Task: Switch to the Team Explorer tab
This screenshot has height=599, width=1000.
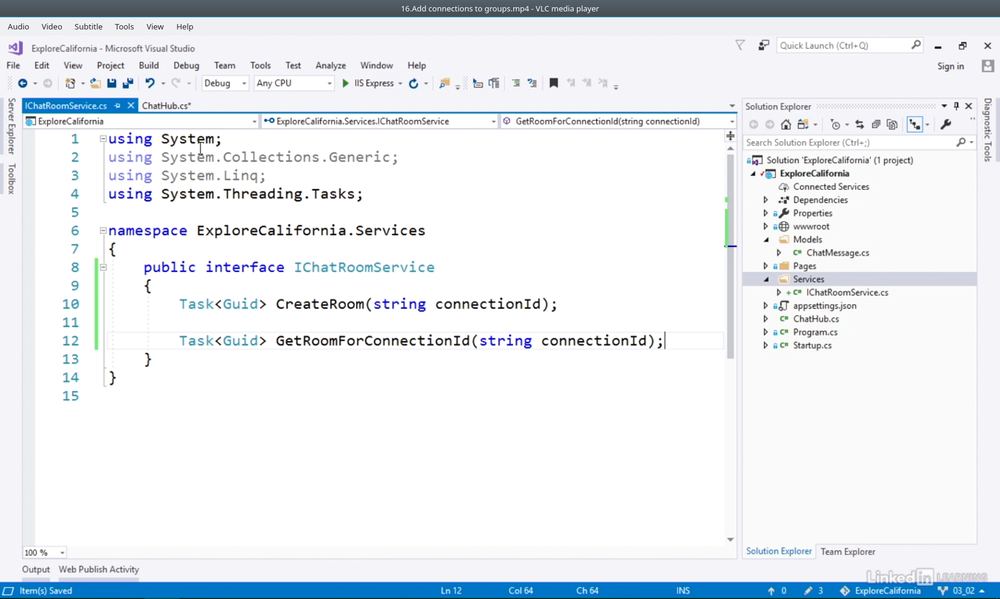Action: pyautogui.click(x=848, y=552)
